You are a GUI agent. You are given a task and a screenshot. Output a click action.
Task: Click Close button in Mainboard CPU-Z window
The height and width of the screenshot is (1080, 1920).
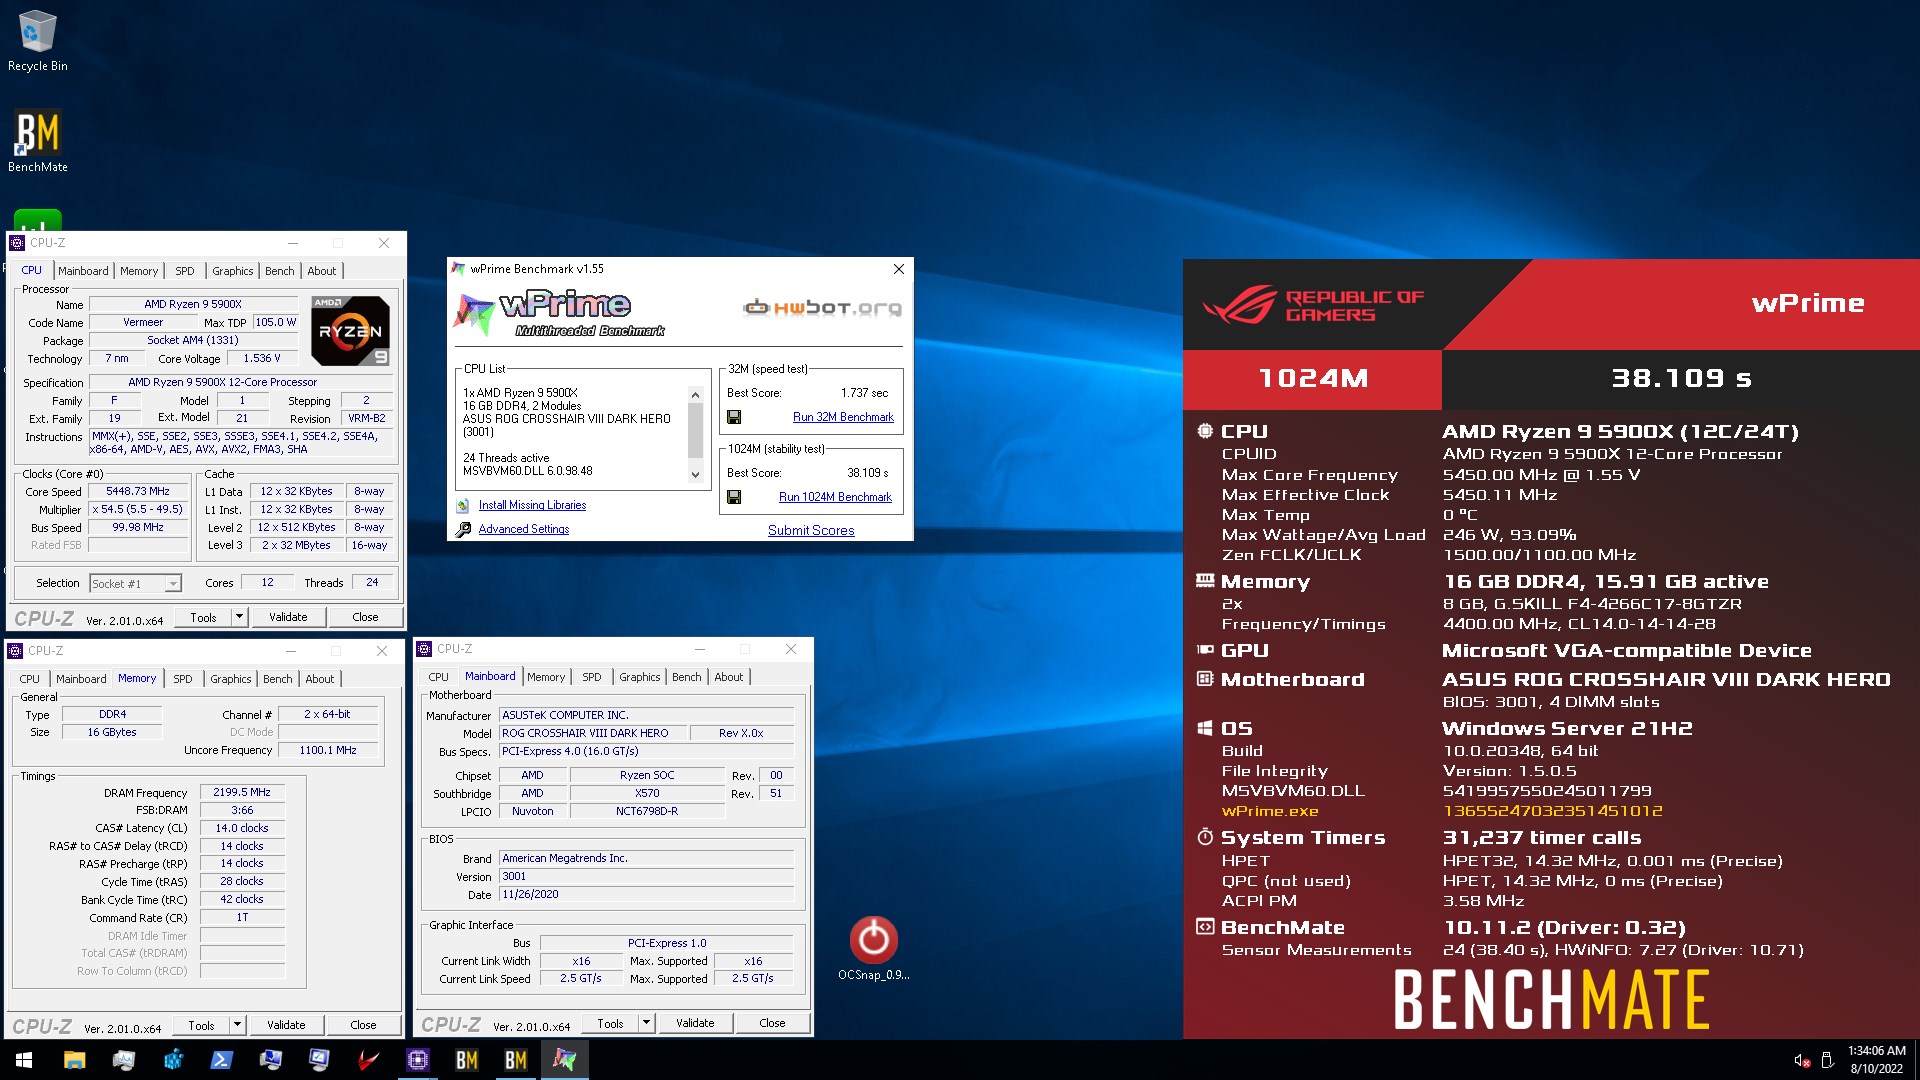click(772, 1023)
